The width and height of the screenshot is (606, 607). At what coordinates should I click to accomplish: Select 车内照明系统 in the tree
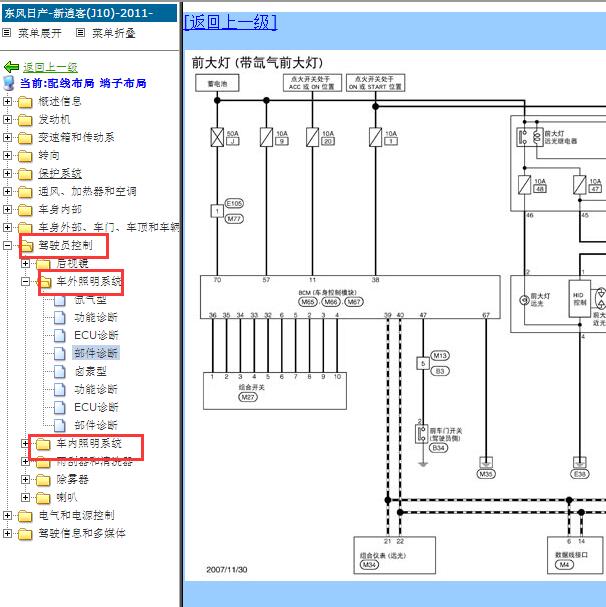[89, 443]
